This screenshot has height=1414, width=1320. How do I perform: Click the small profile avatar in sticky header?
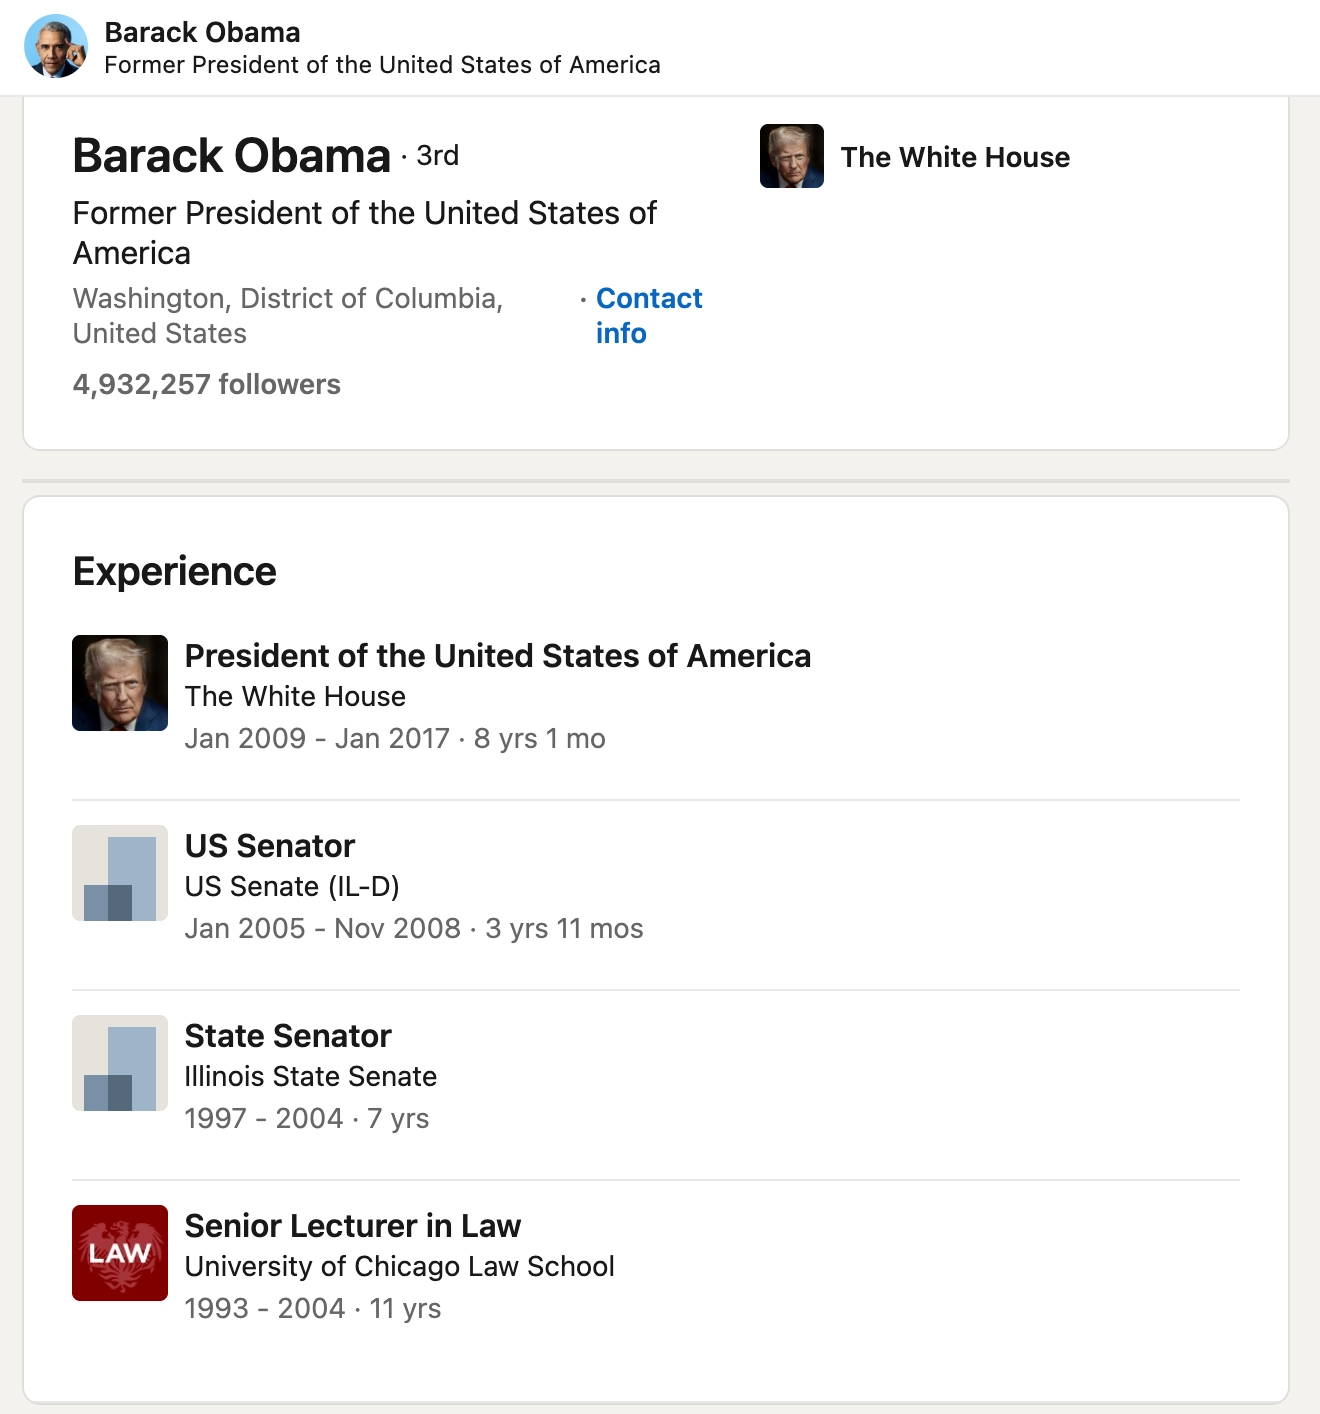(56, 47)
